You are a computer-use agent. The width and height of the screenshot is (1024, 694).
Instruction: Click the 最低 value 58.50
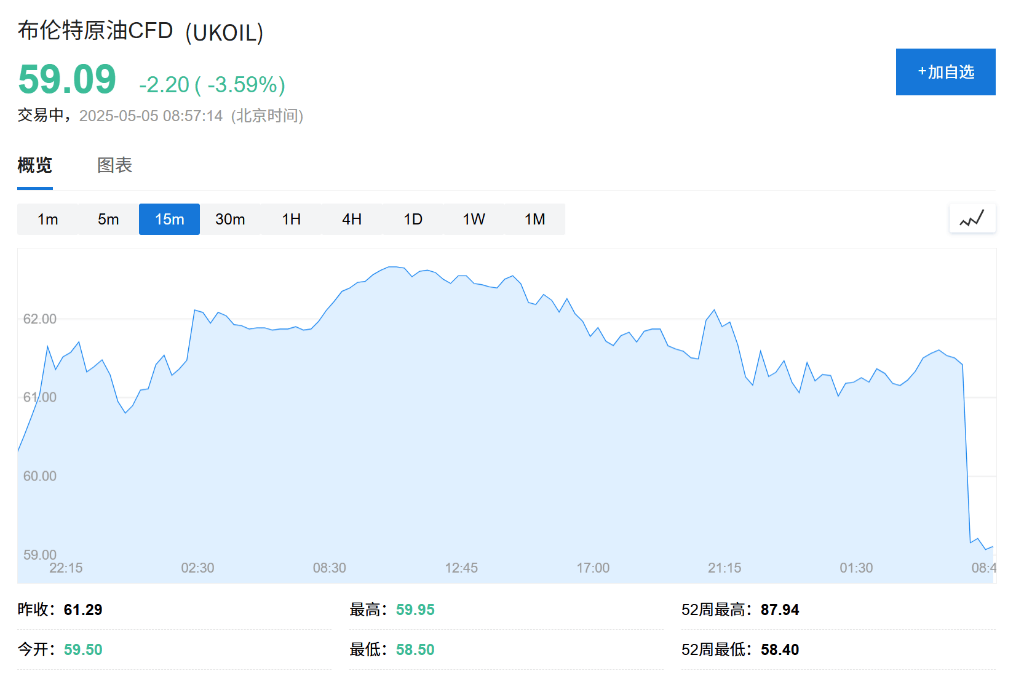tap(413, 649)
